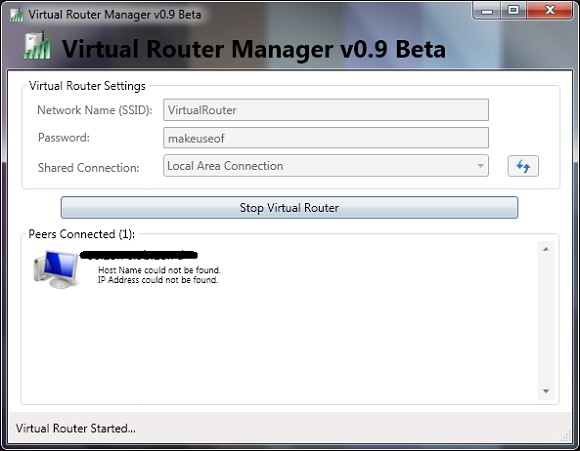
Task: Click the Virtual Router title bar app icon
Action: (x=16, y=15)
